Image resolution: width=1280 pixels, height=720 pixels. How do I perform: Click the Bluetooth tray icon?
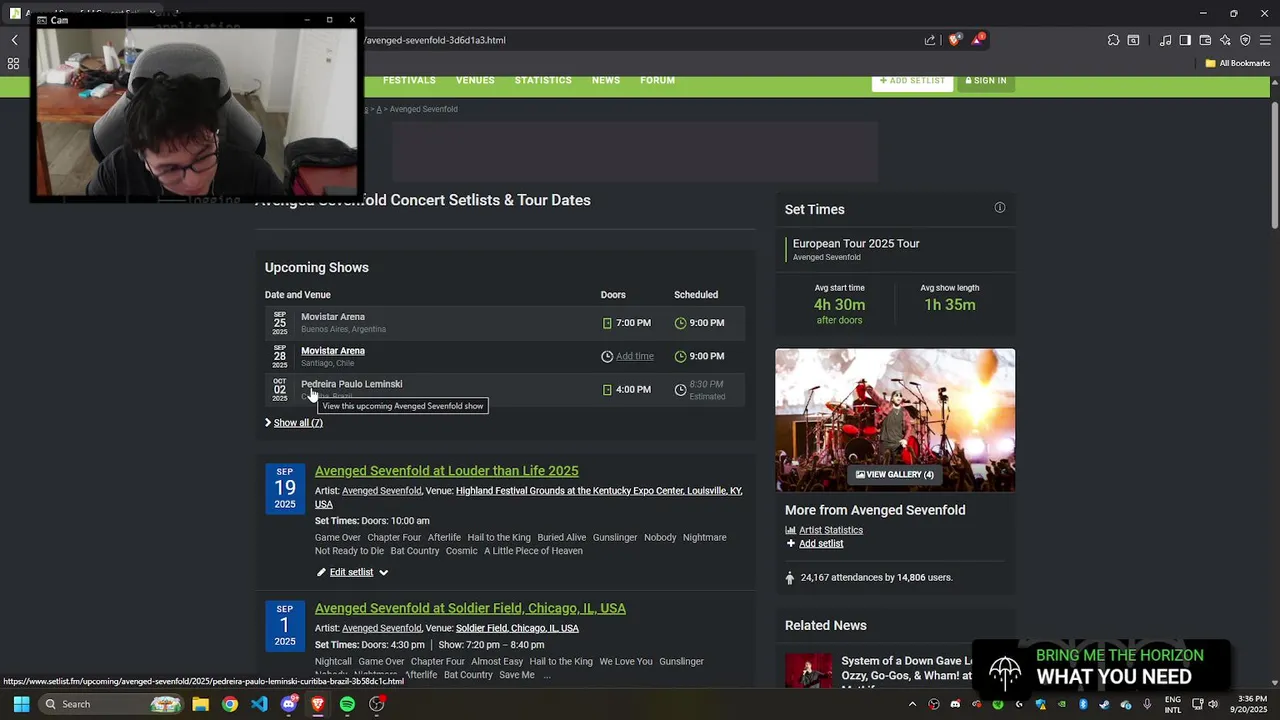1082,704
